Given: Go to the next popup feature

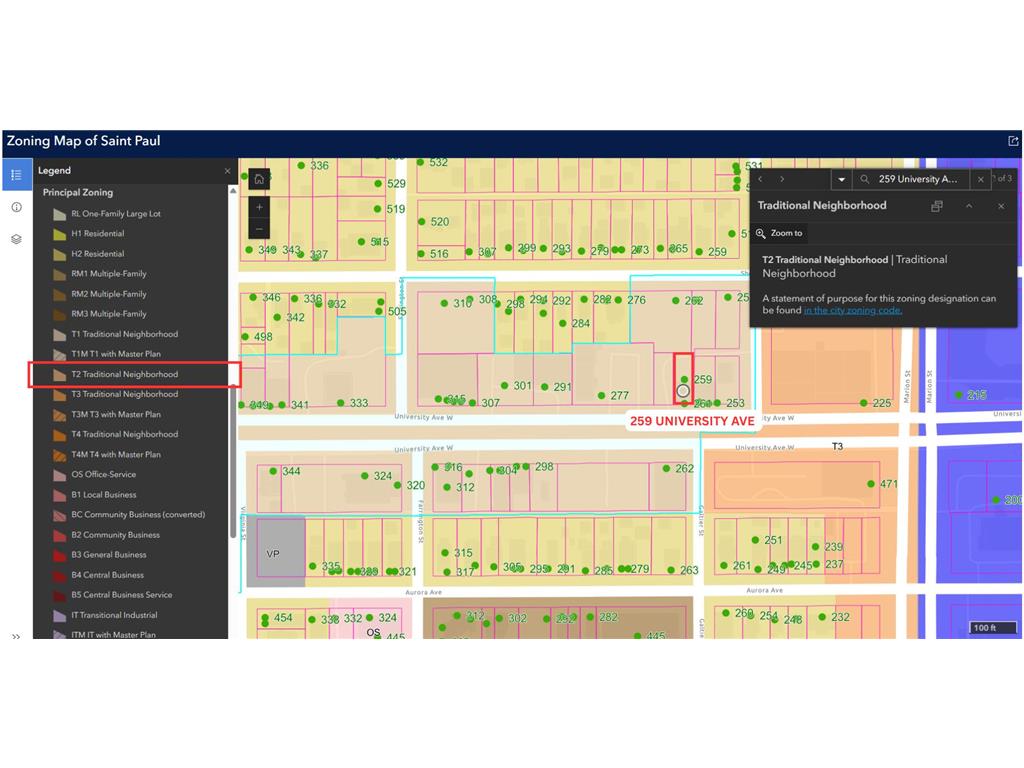Looking at the screenshot, I should (x=782, y=179).
